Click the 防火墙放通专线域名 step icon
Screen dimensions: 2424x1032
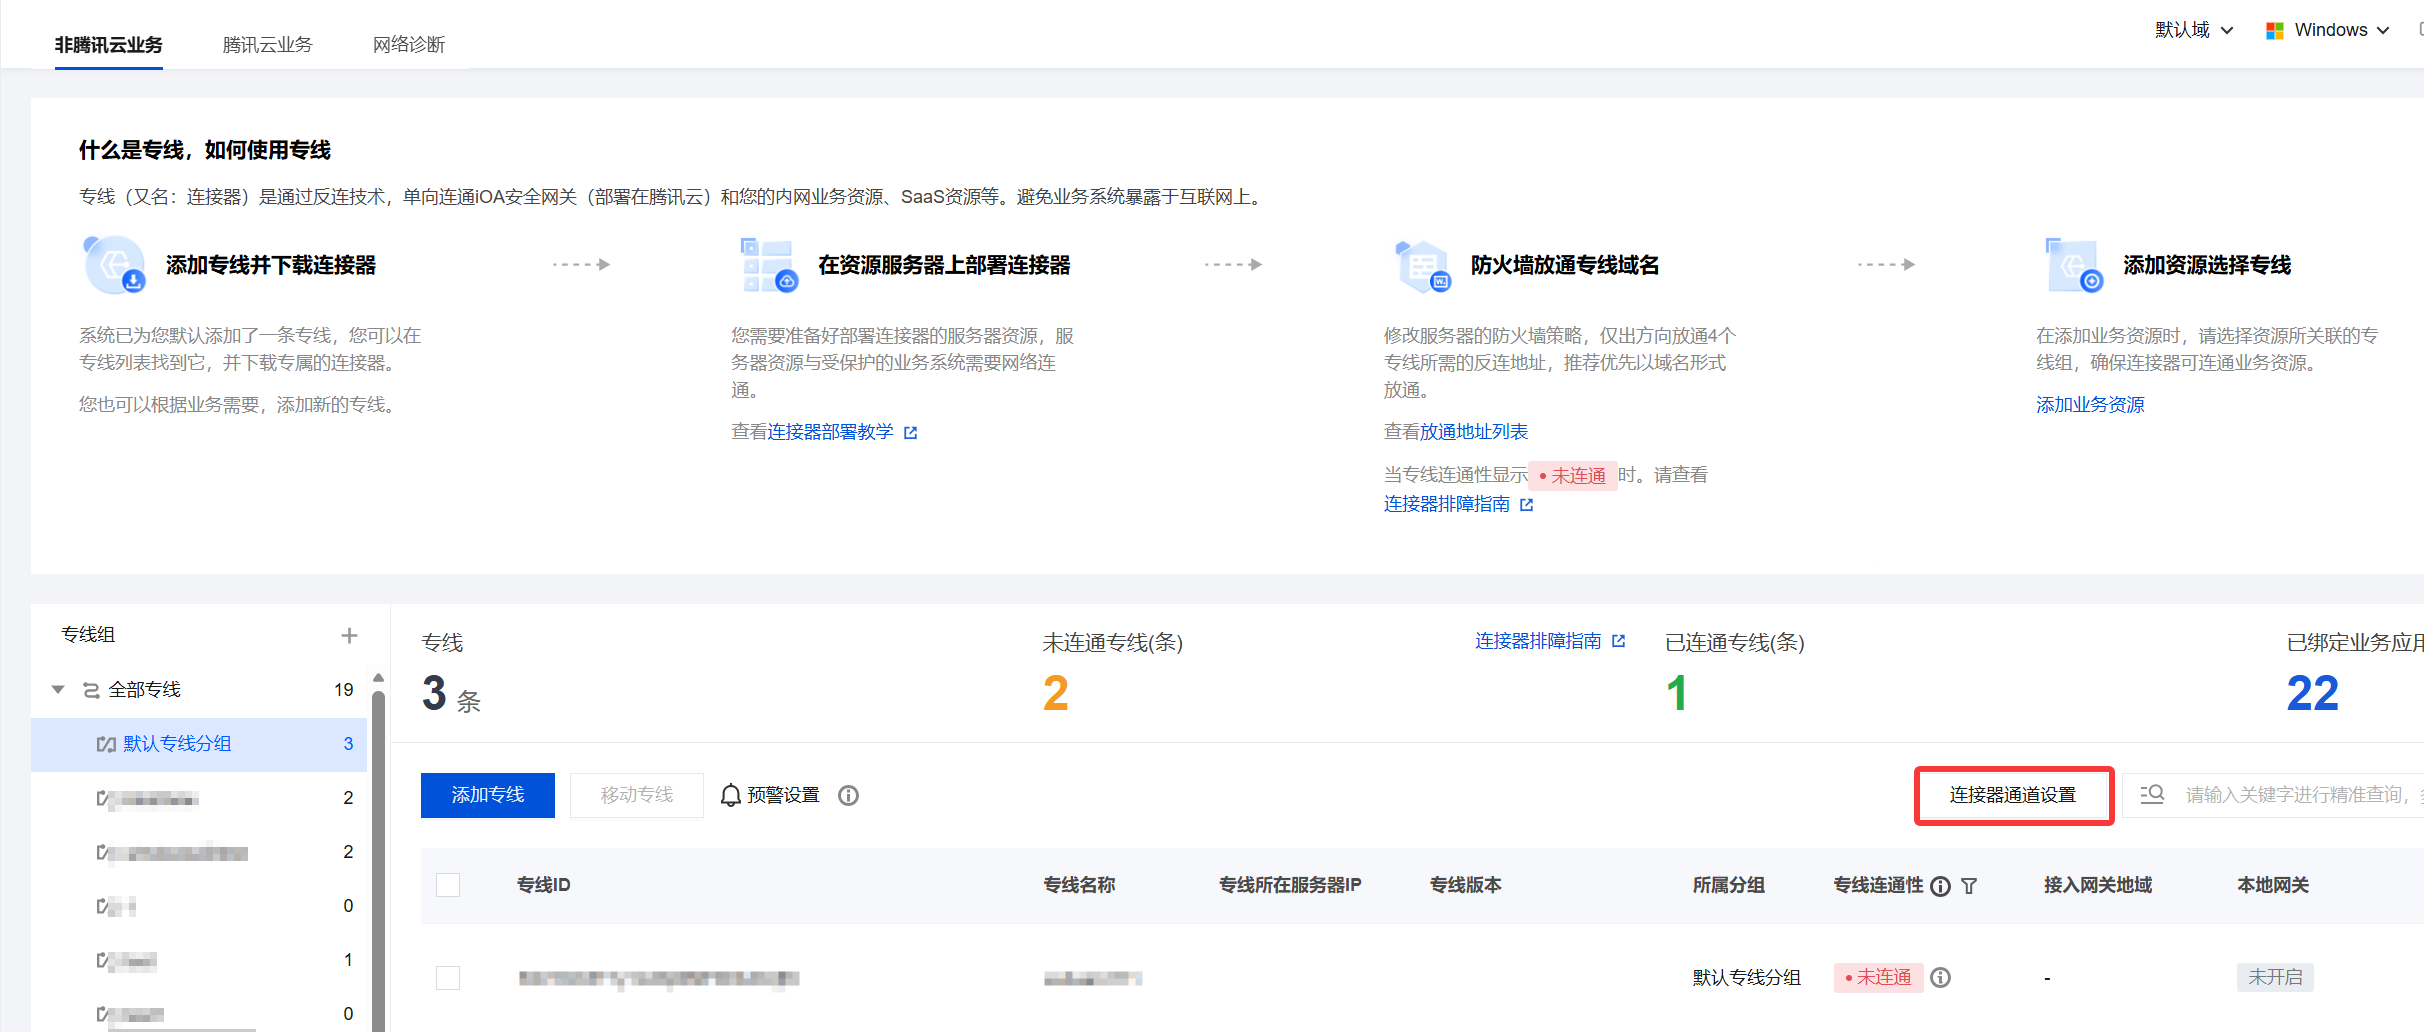1422,265
